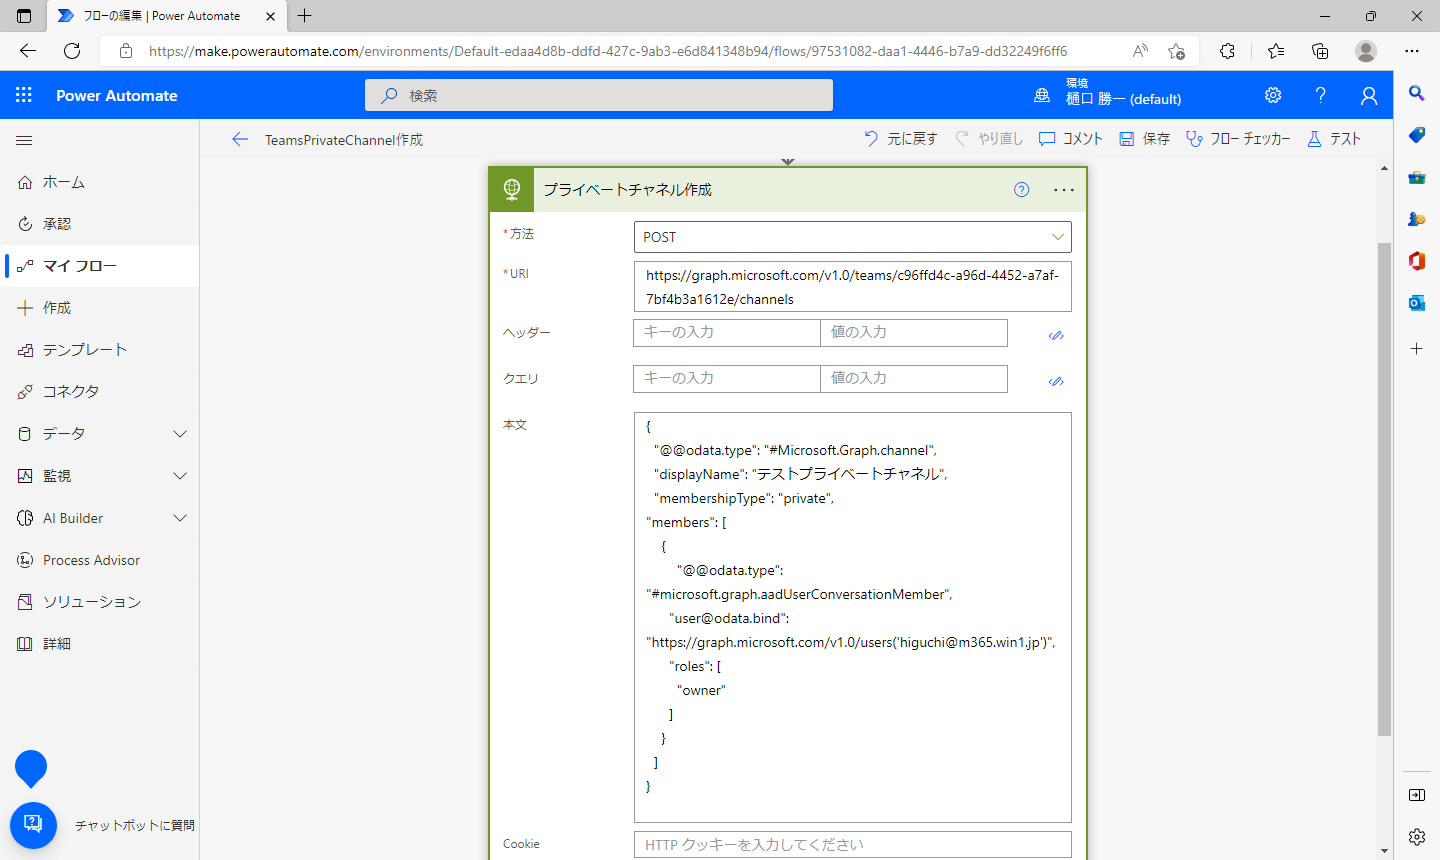Go back with the flow editor arrow
Viewport: 1440px width, 860px height.
(240, 139)
